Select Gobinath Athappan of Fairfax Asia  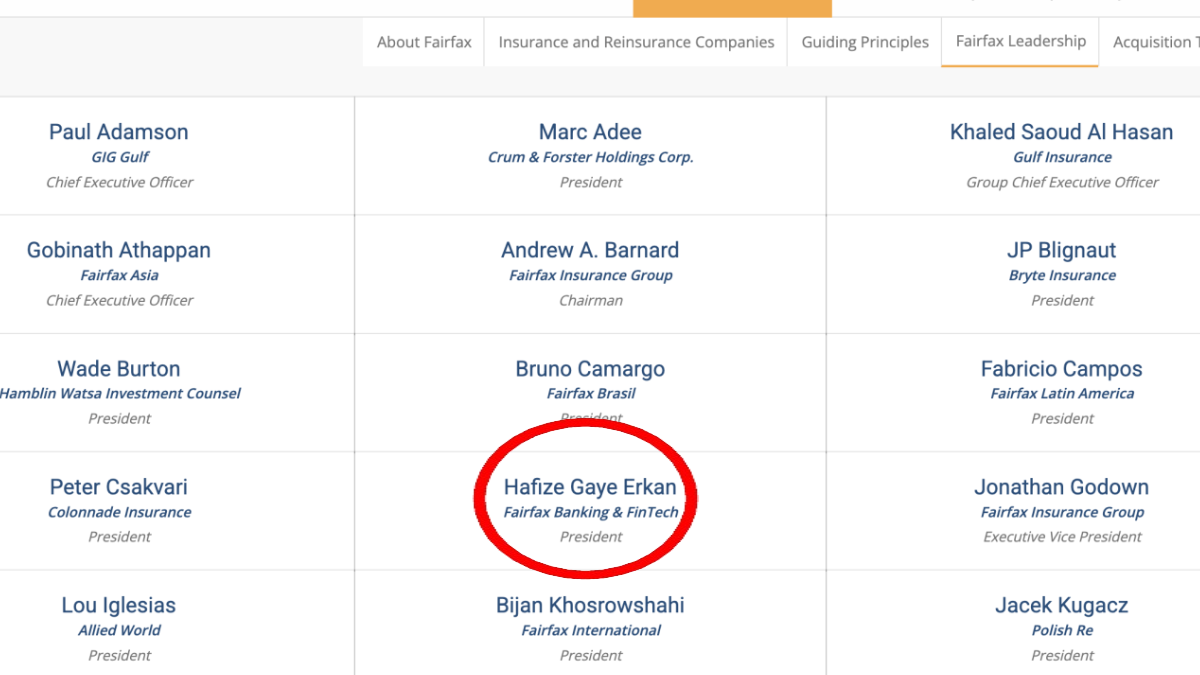click(119, 250)
